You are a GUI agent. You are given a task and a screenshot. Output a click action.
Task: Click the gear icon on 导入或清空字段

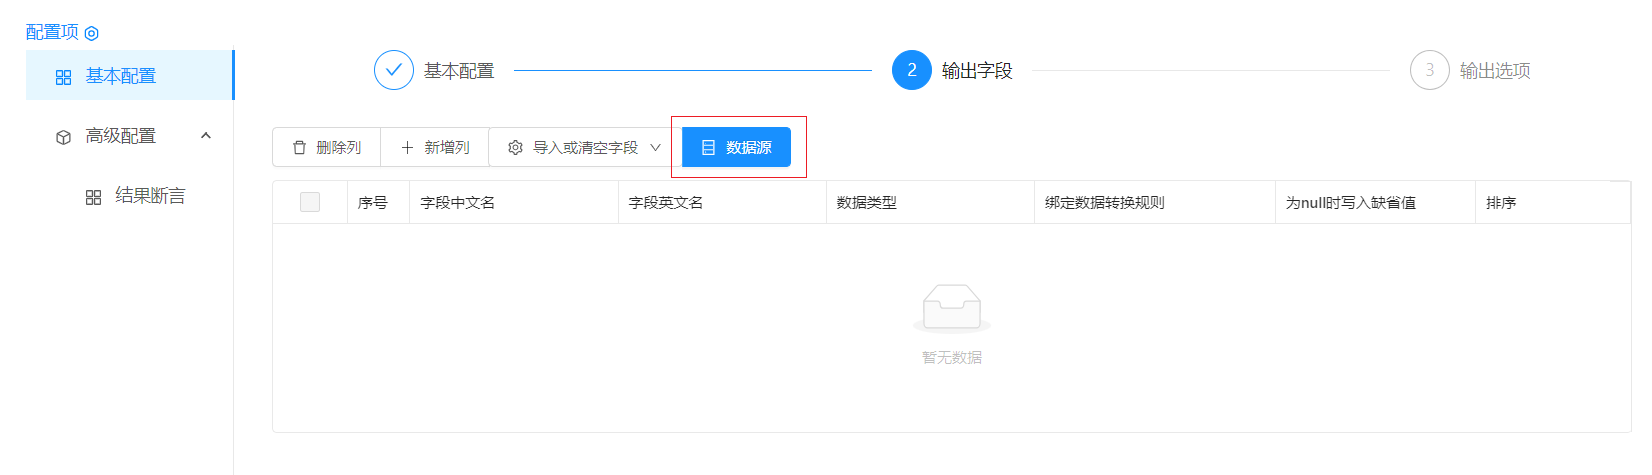click(515, 148)
